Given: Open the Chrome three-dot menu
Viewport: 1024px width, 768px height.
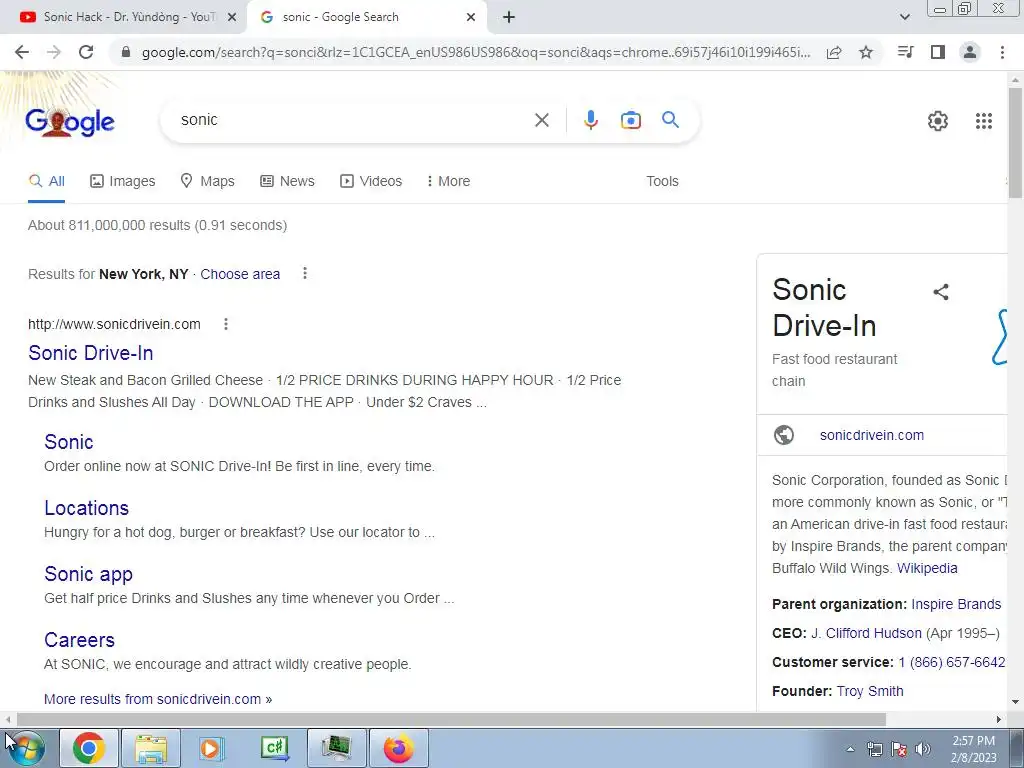Looking at the screenshot, I should [x=1002, y=52].
